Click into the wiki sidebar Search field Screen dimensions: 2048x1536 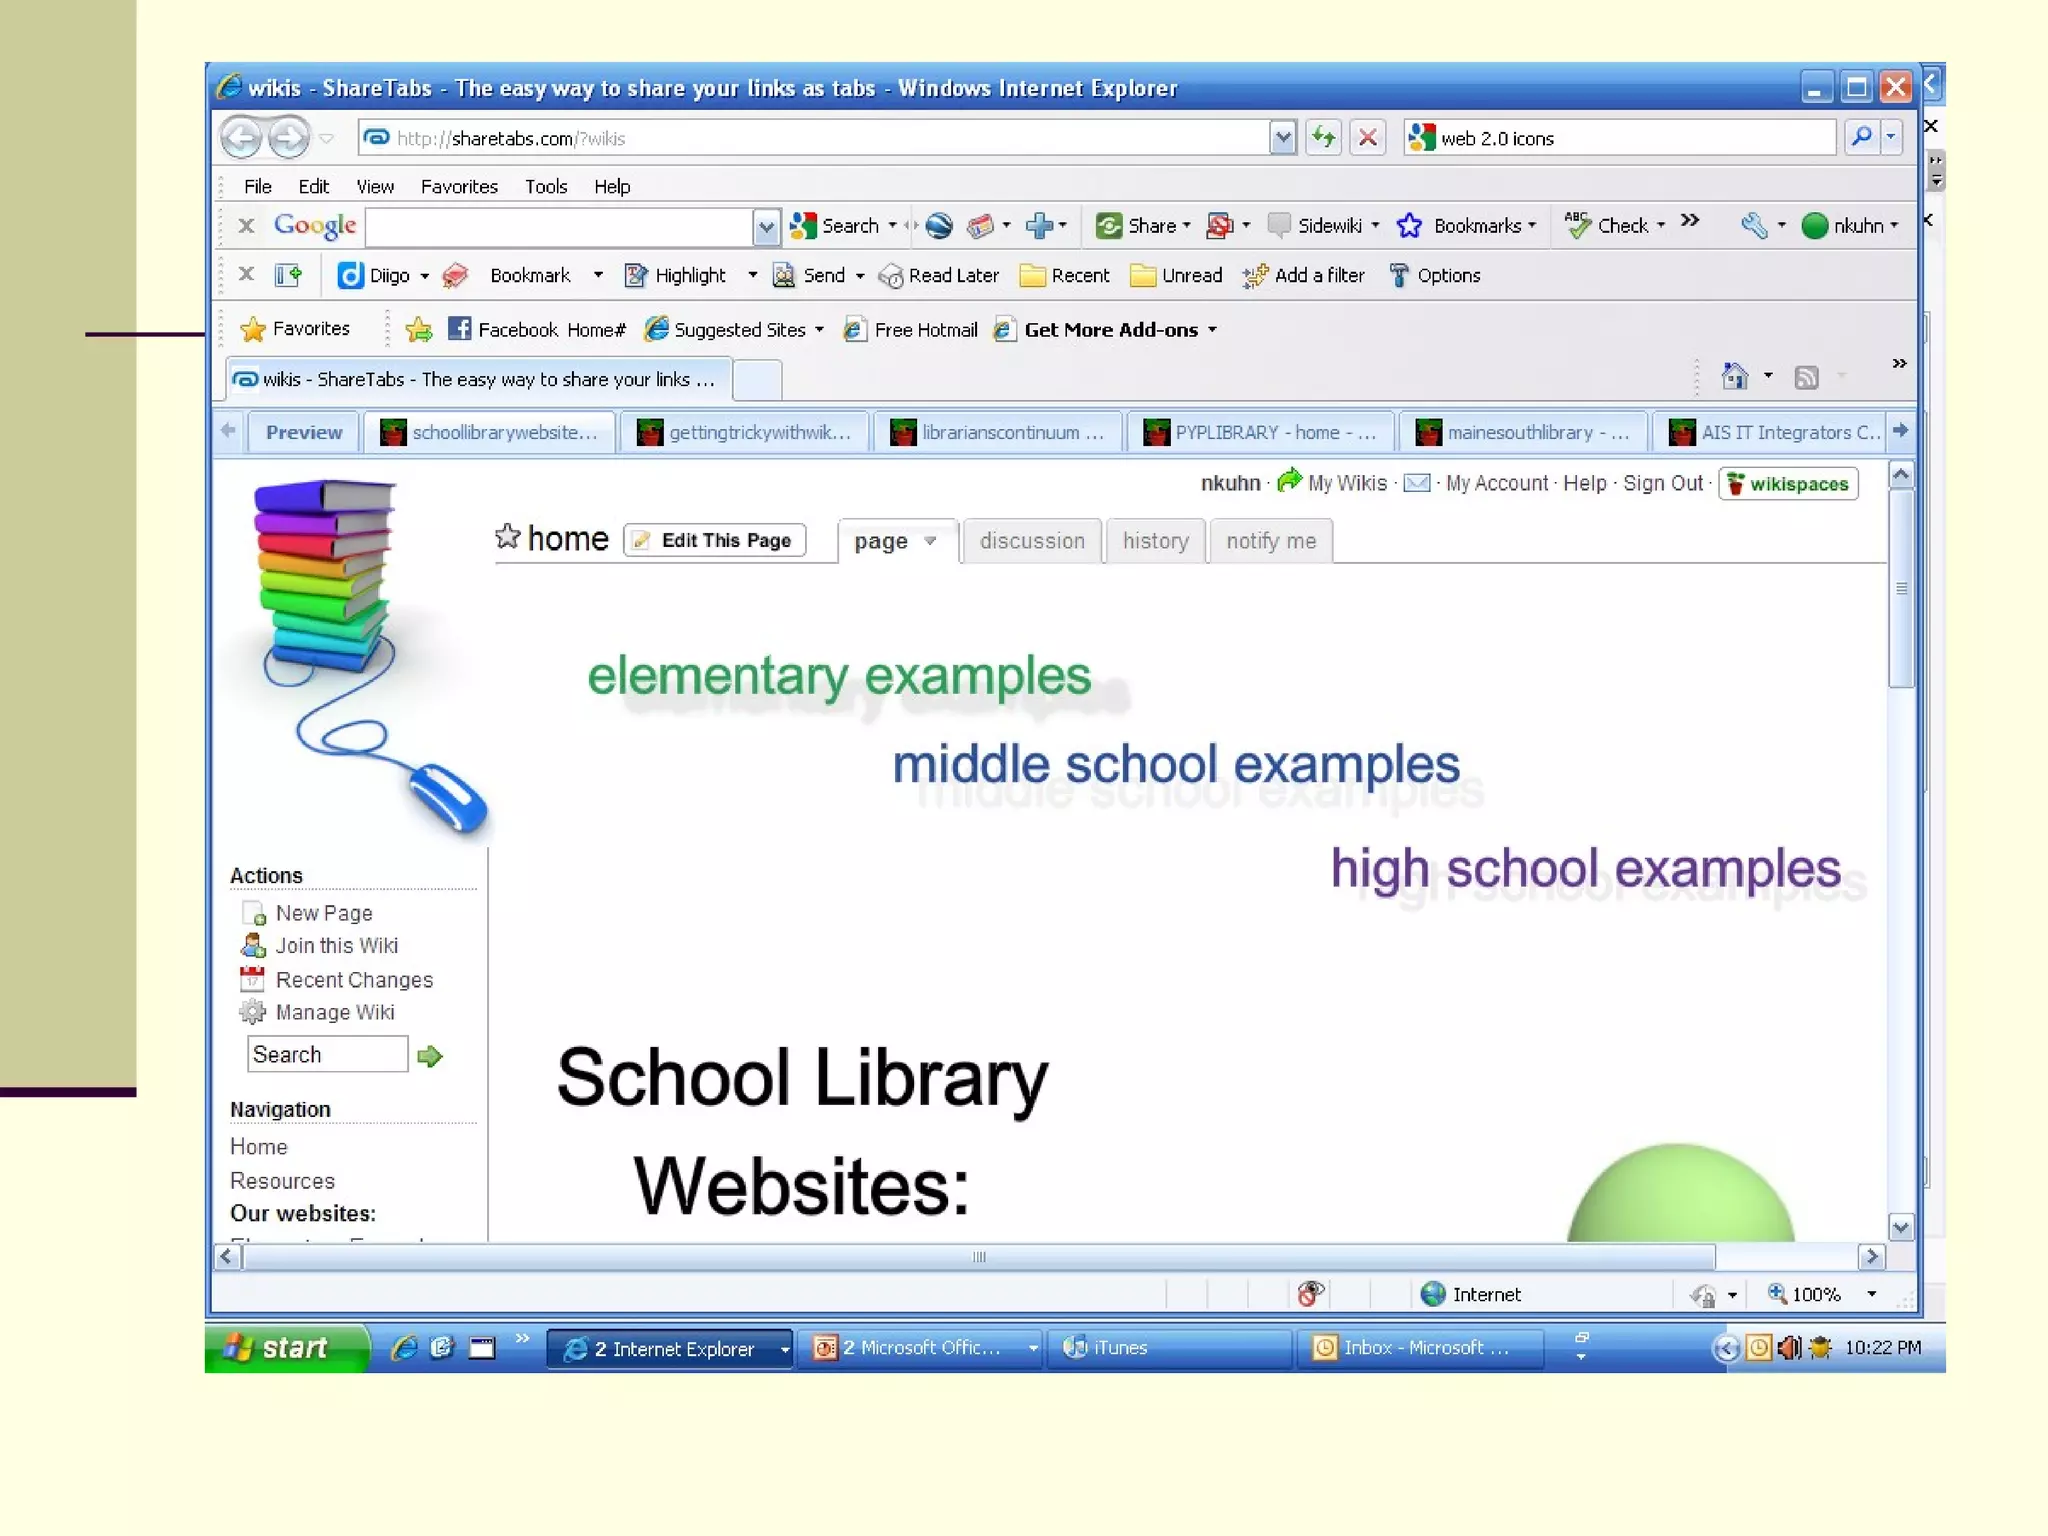click(326, 1055)
